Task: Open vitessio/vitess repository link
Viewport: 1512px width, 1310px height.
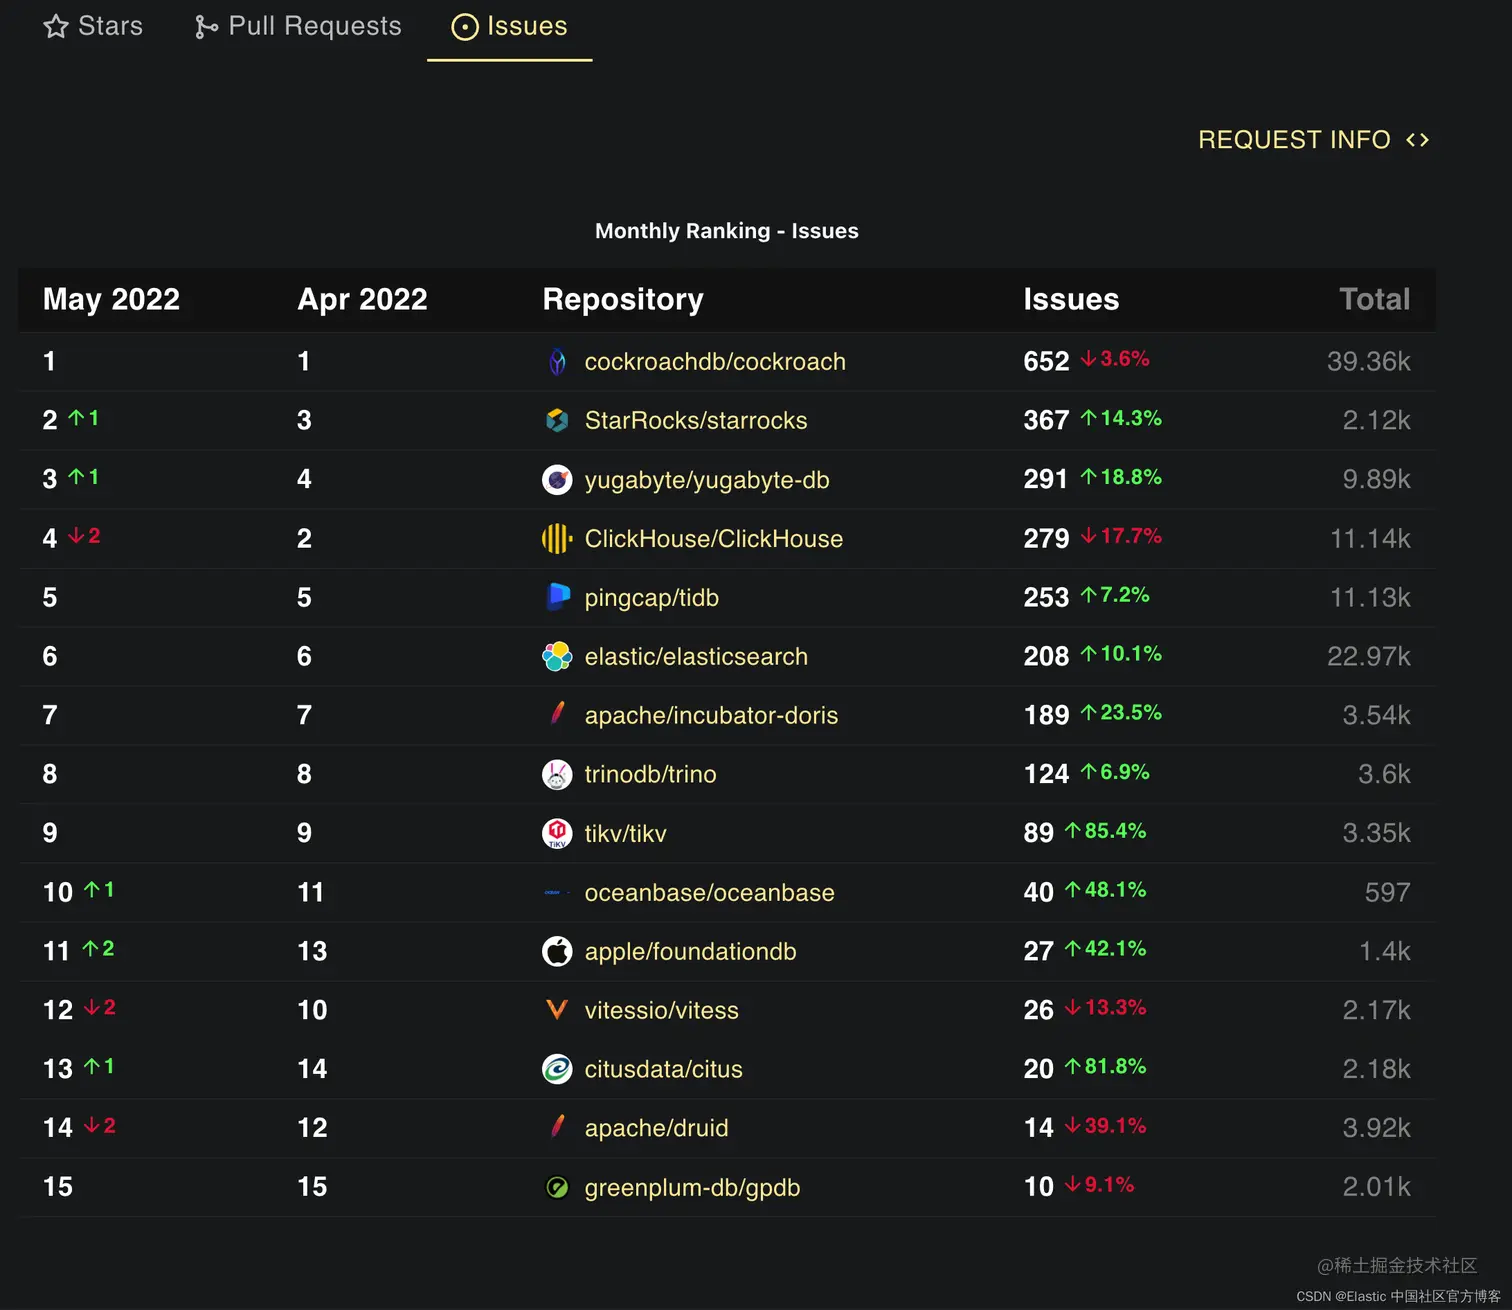Action: click(661, 1010)
